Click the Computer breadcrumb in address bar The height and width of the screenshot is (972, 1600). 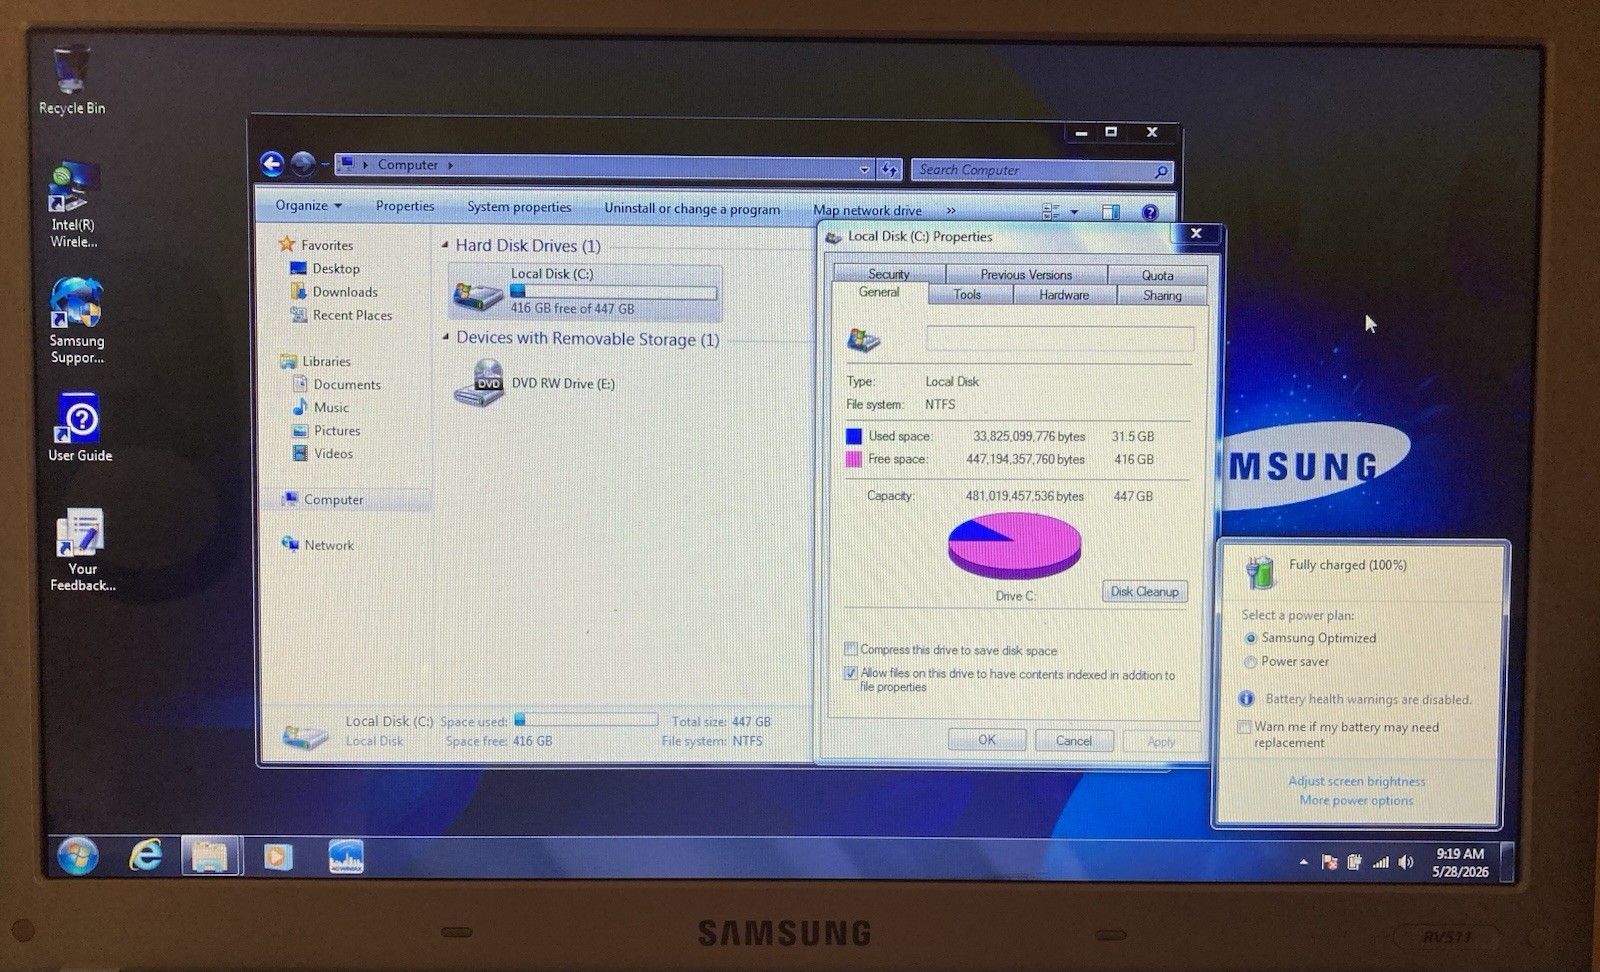(407, 165)
